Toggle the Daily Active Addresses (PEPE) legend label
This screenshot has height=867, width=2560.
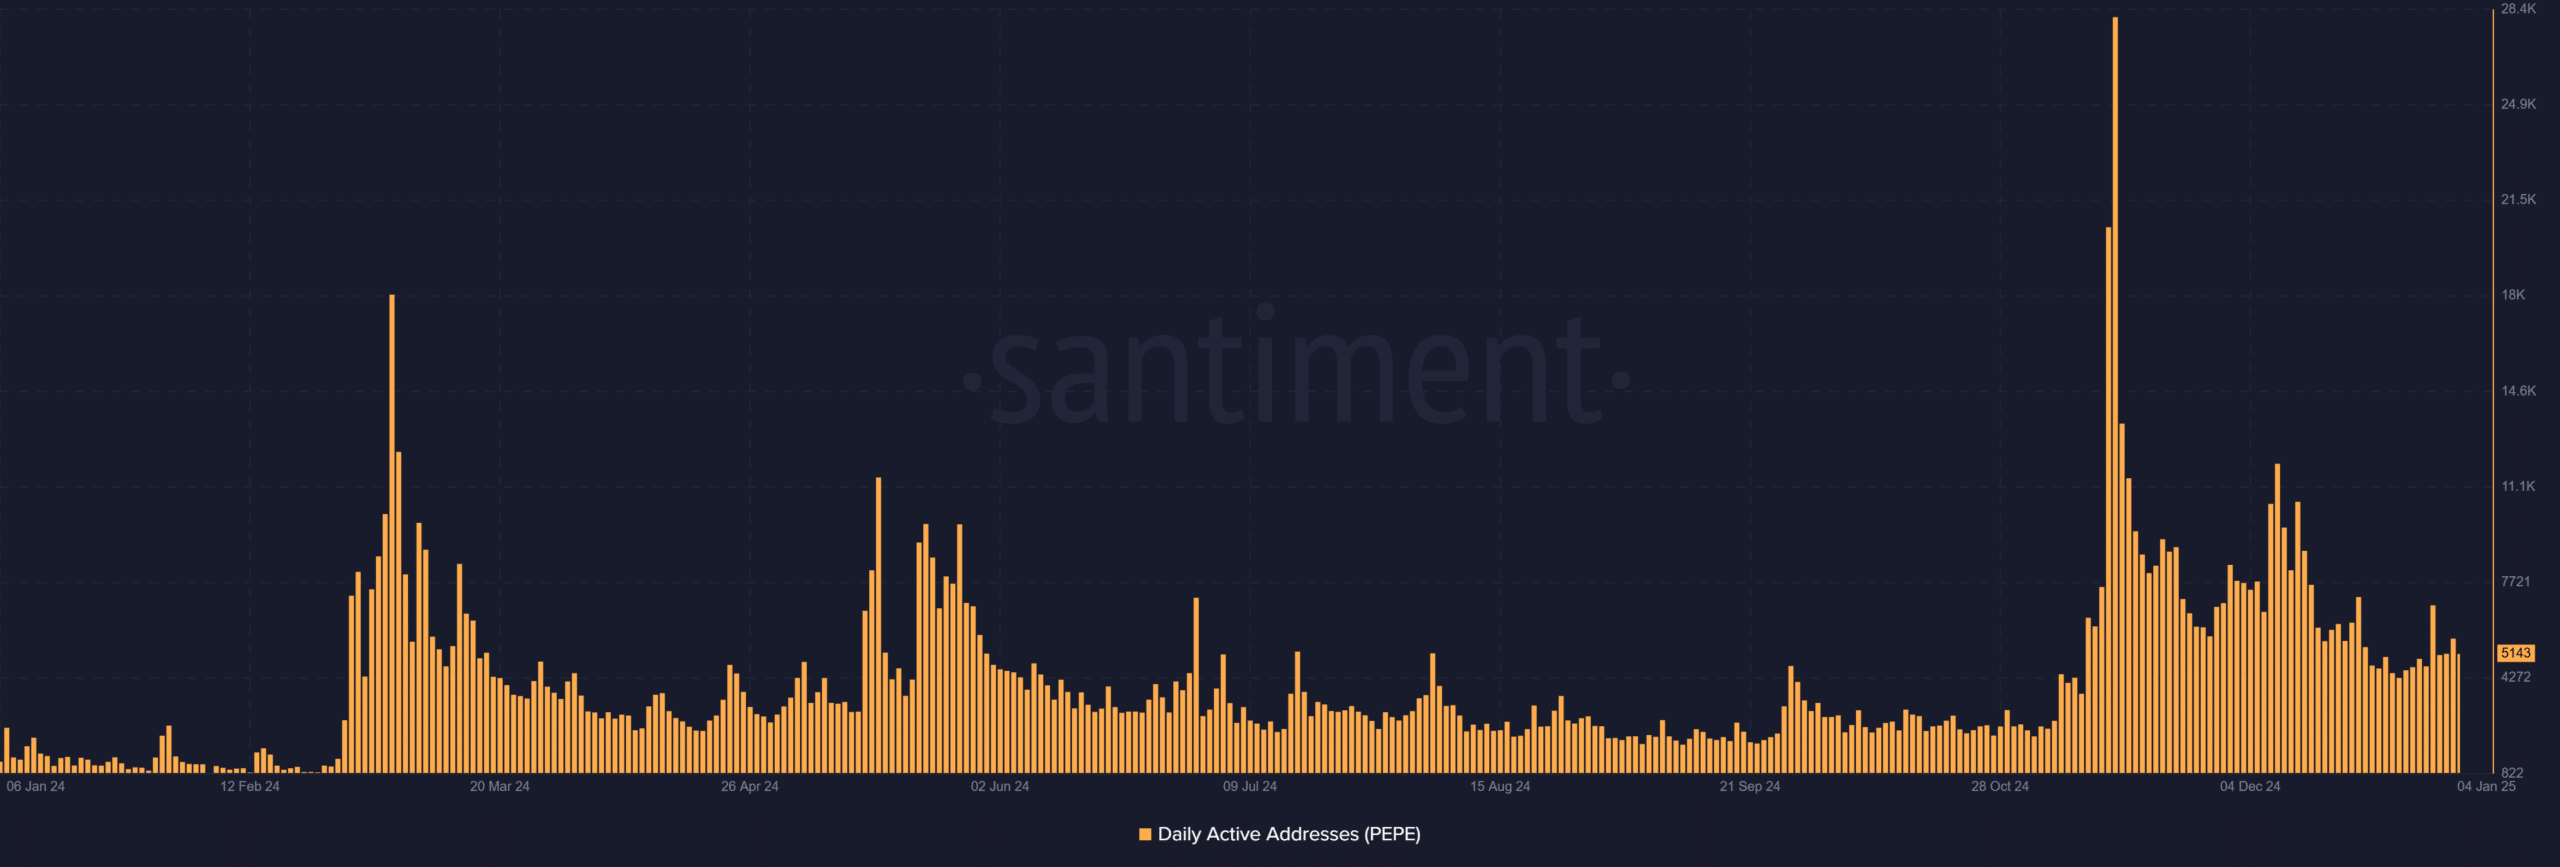pyautogui.click(x=1288, y=834)
